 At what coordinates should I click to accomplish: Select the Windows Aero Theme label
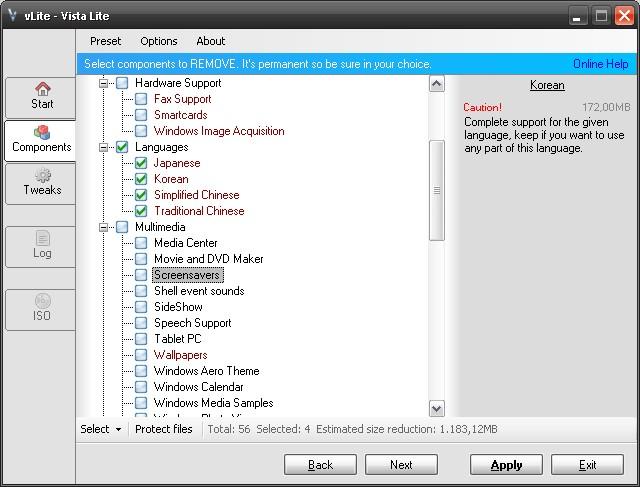pos(207,371)
